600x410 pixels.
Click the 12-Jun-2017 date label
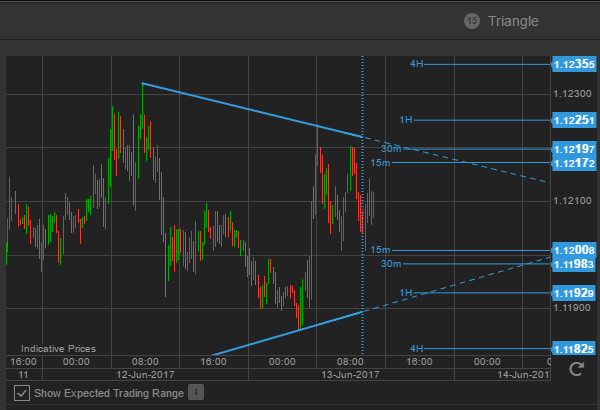coord(146,374)
